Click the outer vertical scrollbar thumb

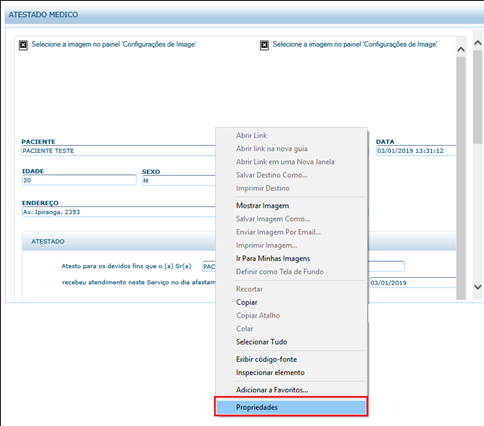coord(478,97)
